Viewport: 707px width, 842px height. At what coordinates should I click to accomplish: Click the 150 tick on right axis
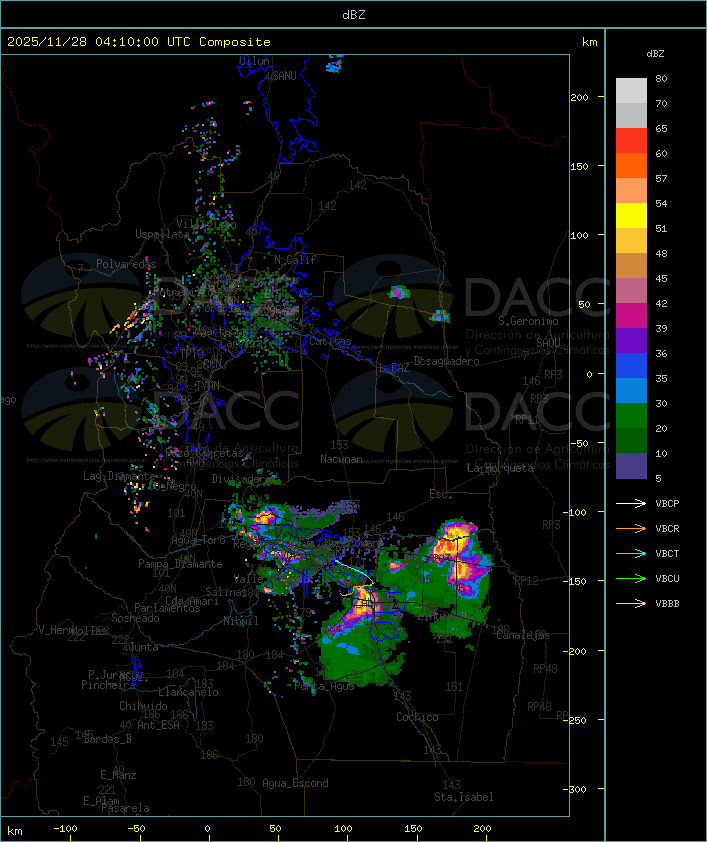[x=579, y=166]
